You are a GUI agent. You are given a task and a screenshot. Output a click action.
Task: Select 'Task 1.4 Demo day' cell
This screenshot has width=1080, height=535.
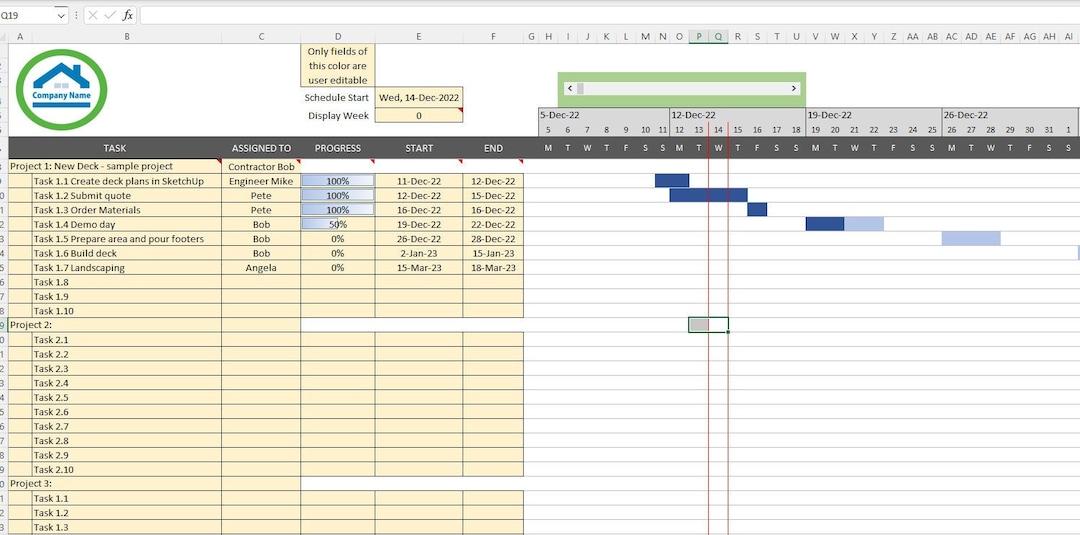127,224
